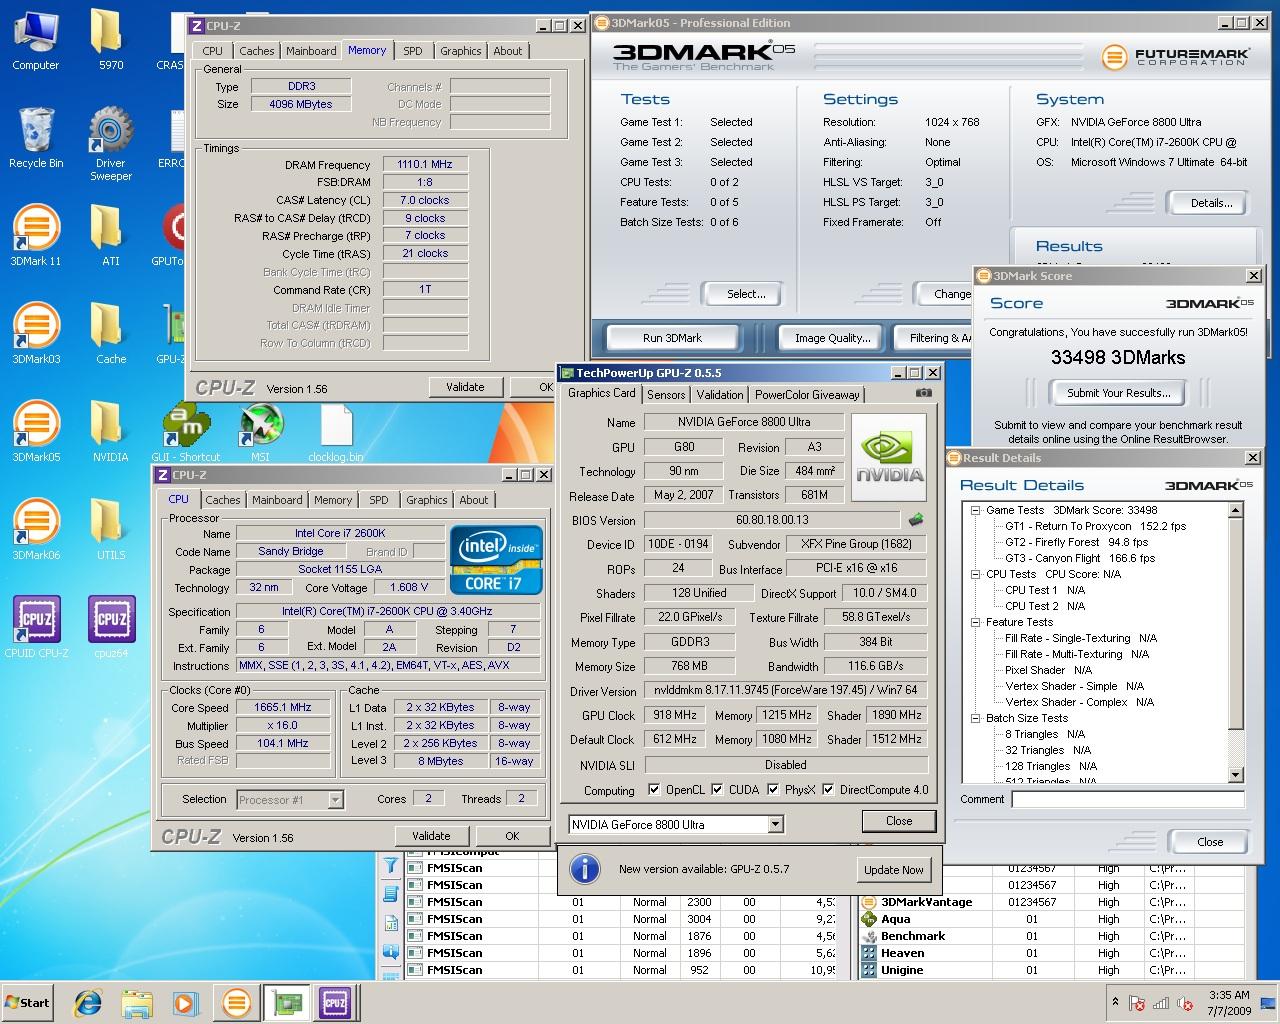The width and height of the screenshot is (1280, 1024).
Task: Toggle the CUDA checkbox in GPU-Z
Action: pyautogui.click(x=717, y=790)
